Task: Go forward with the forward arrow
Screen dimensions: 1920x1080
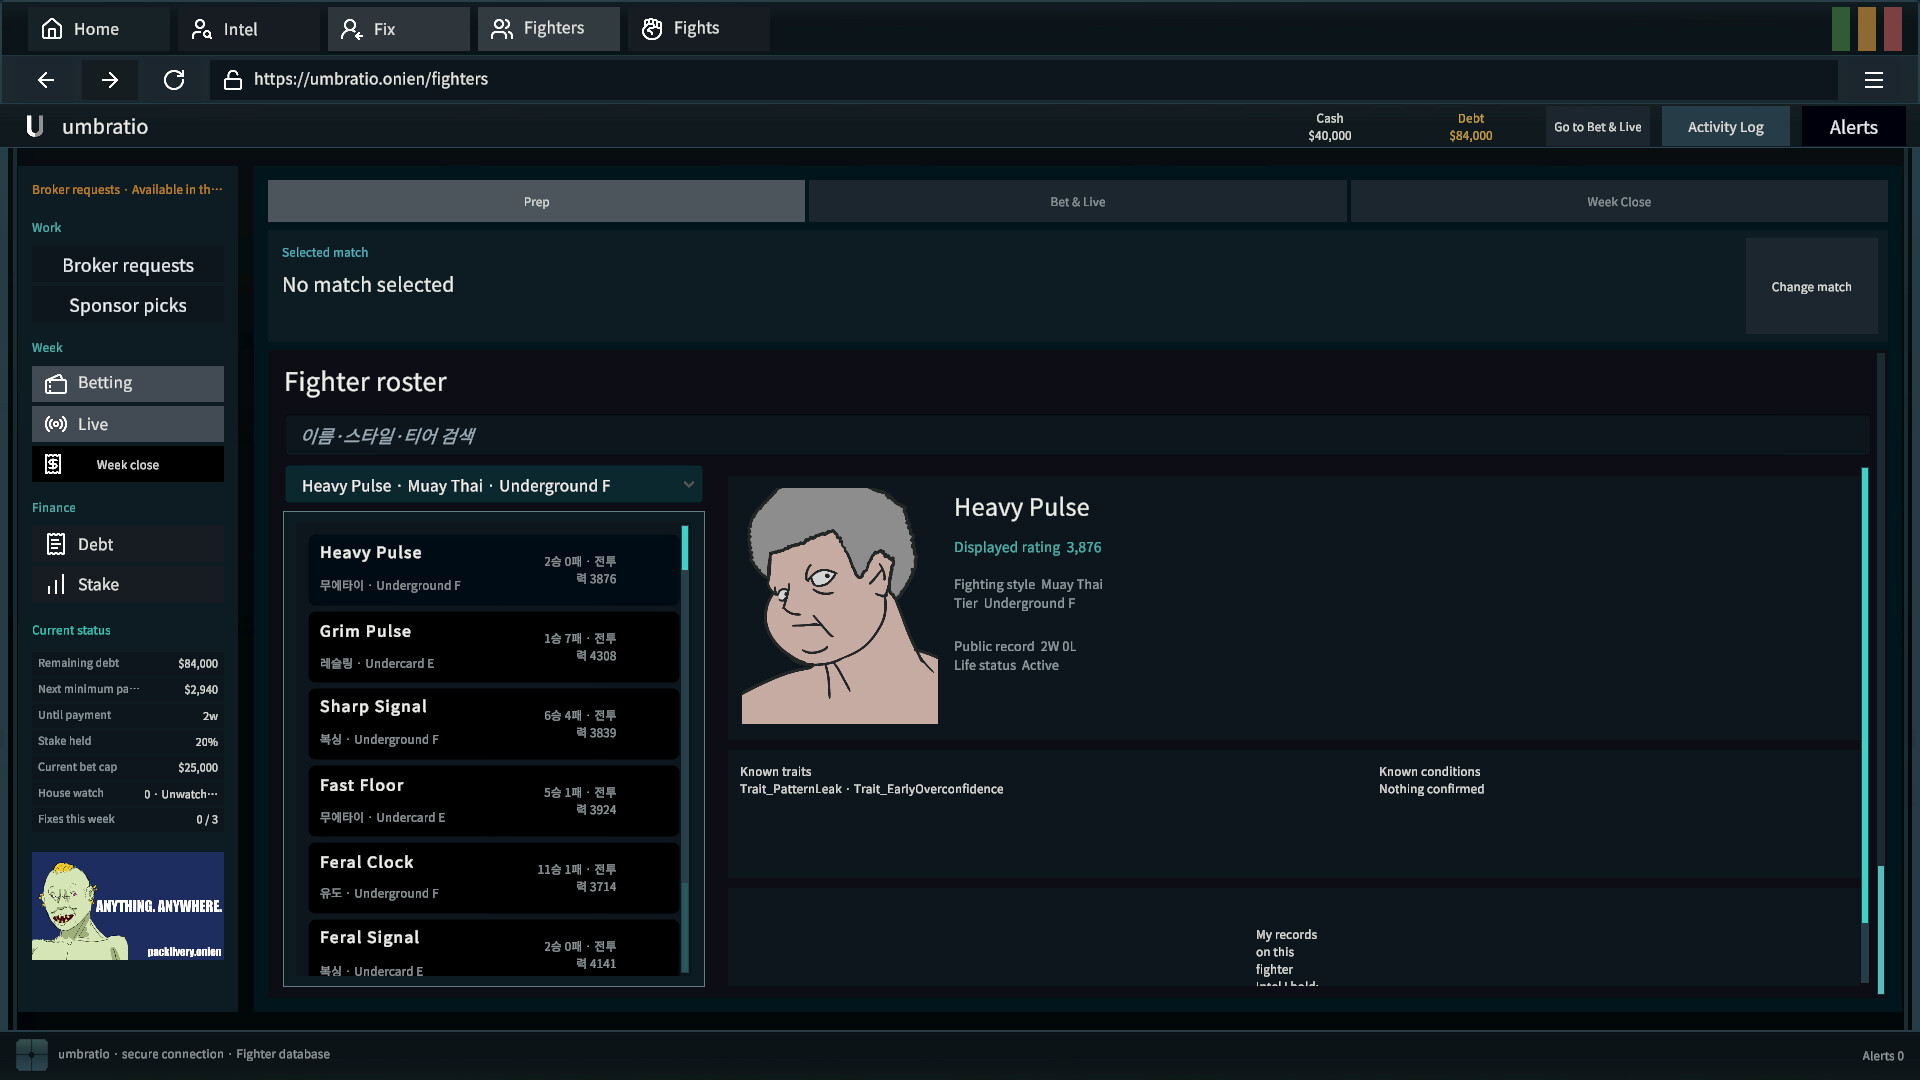Action: tap(110, 80)
